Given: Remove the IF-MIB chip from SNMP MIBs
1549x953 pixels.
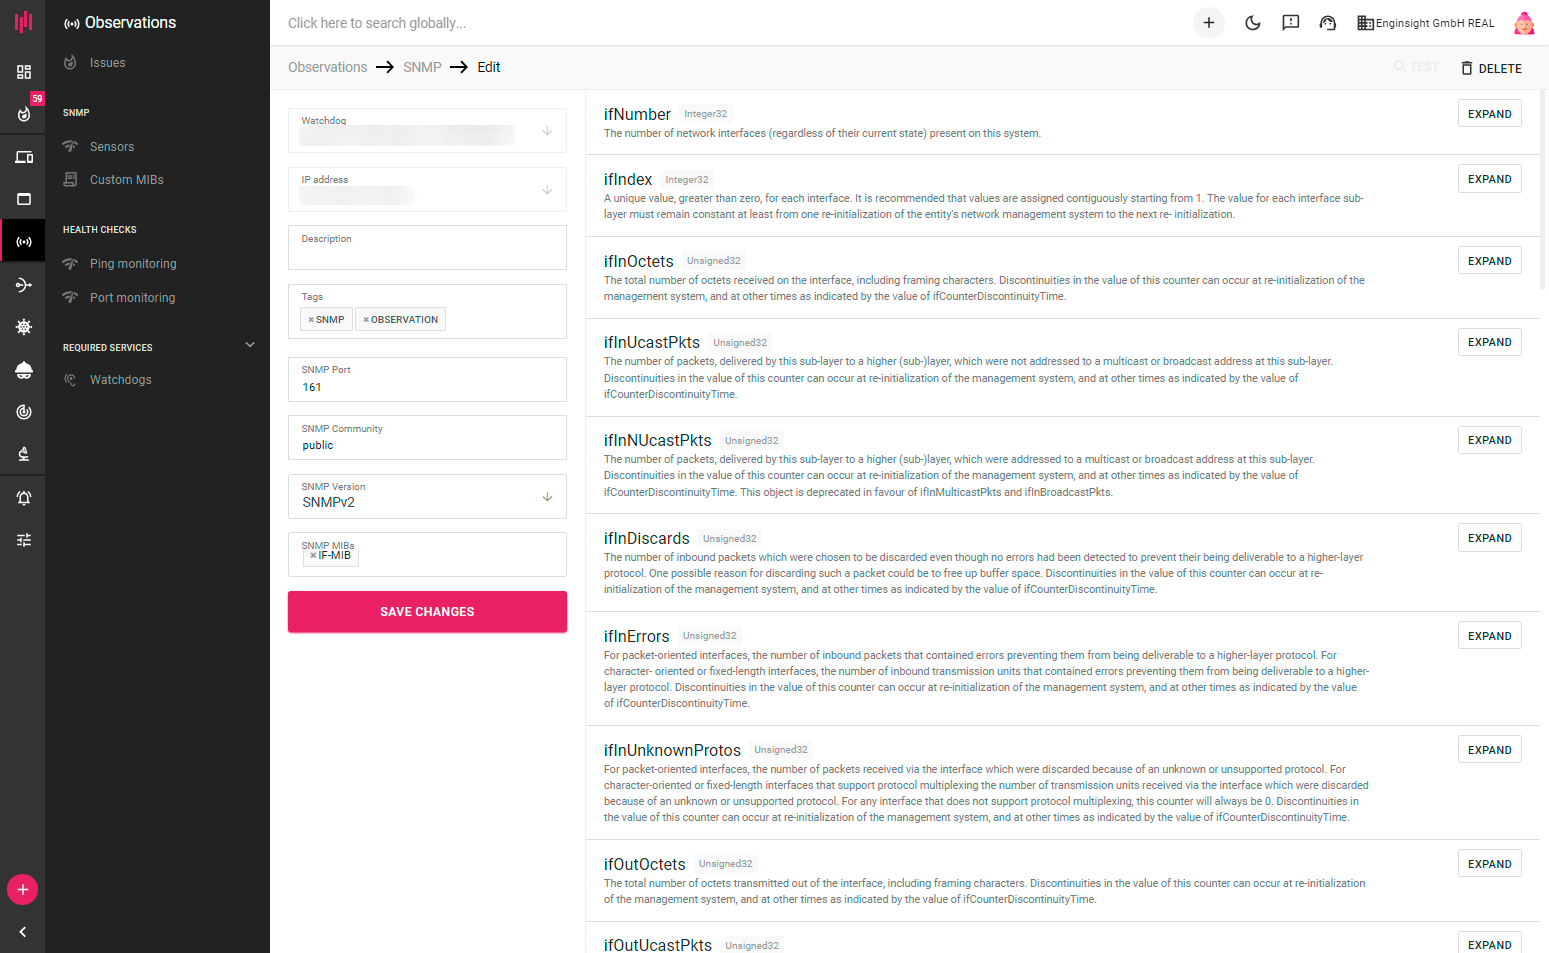Looking at the screenshot, I should tap(313, 556).
